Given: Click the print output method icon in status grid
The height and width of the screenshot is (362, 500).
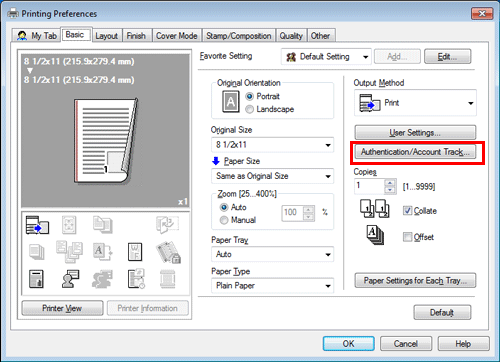Looking at the screenshot, I should (37, 225).
